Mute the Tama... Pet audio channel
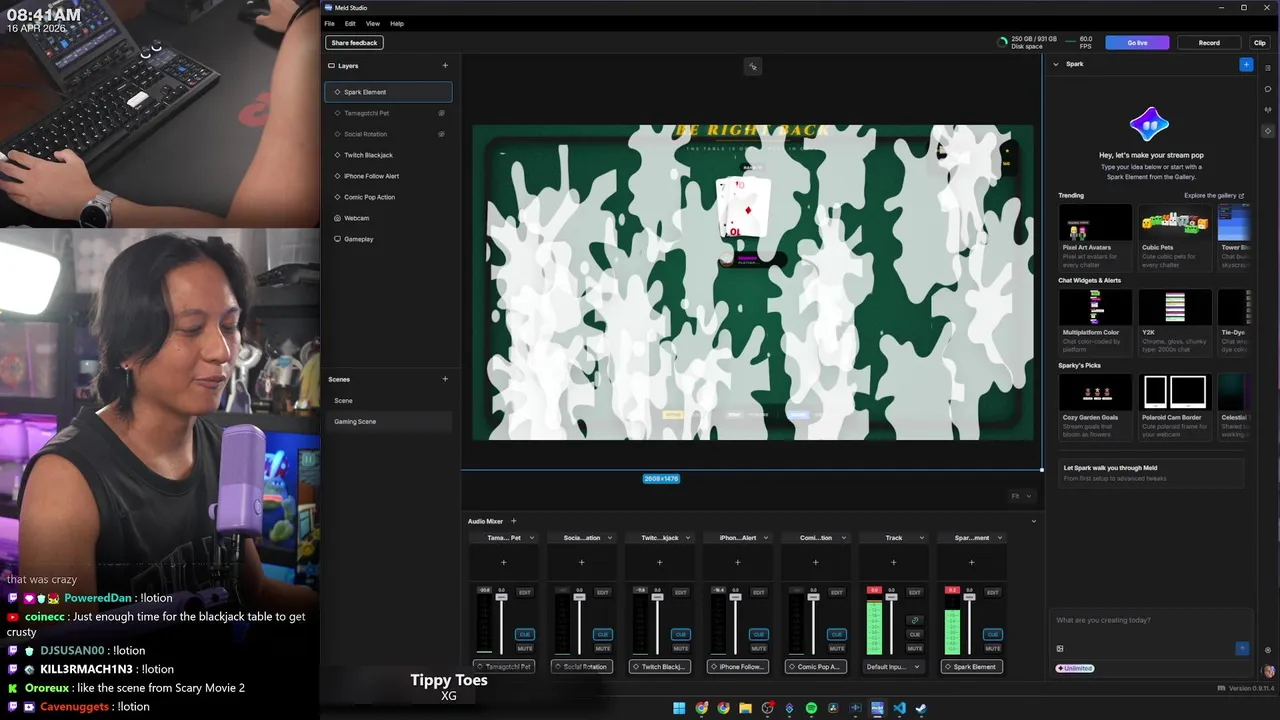1280x720 pixels. [x=525, y=648]
